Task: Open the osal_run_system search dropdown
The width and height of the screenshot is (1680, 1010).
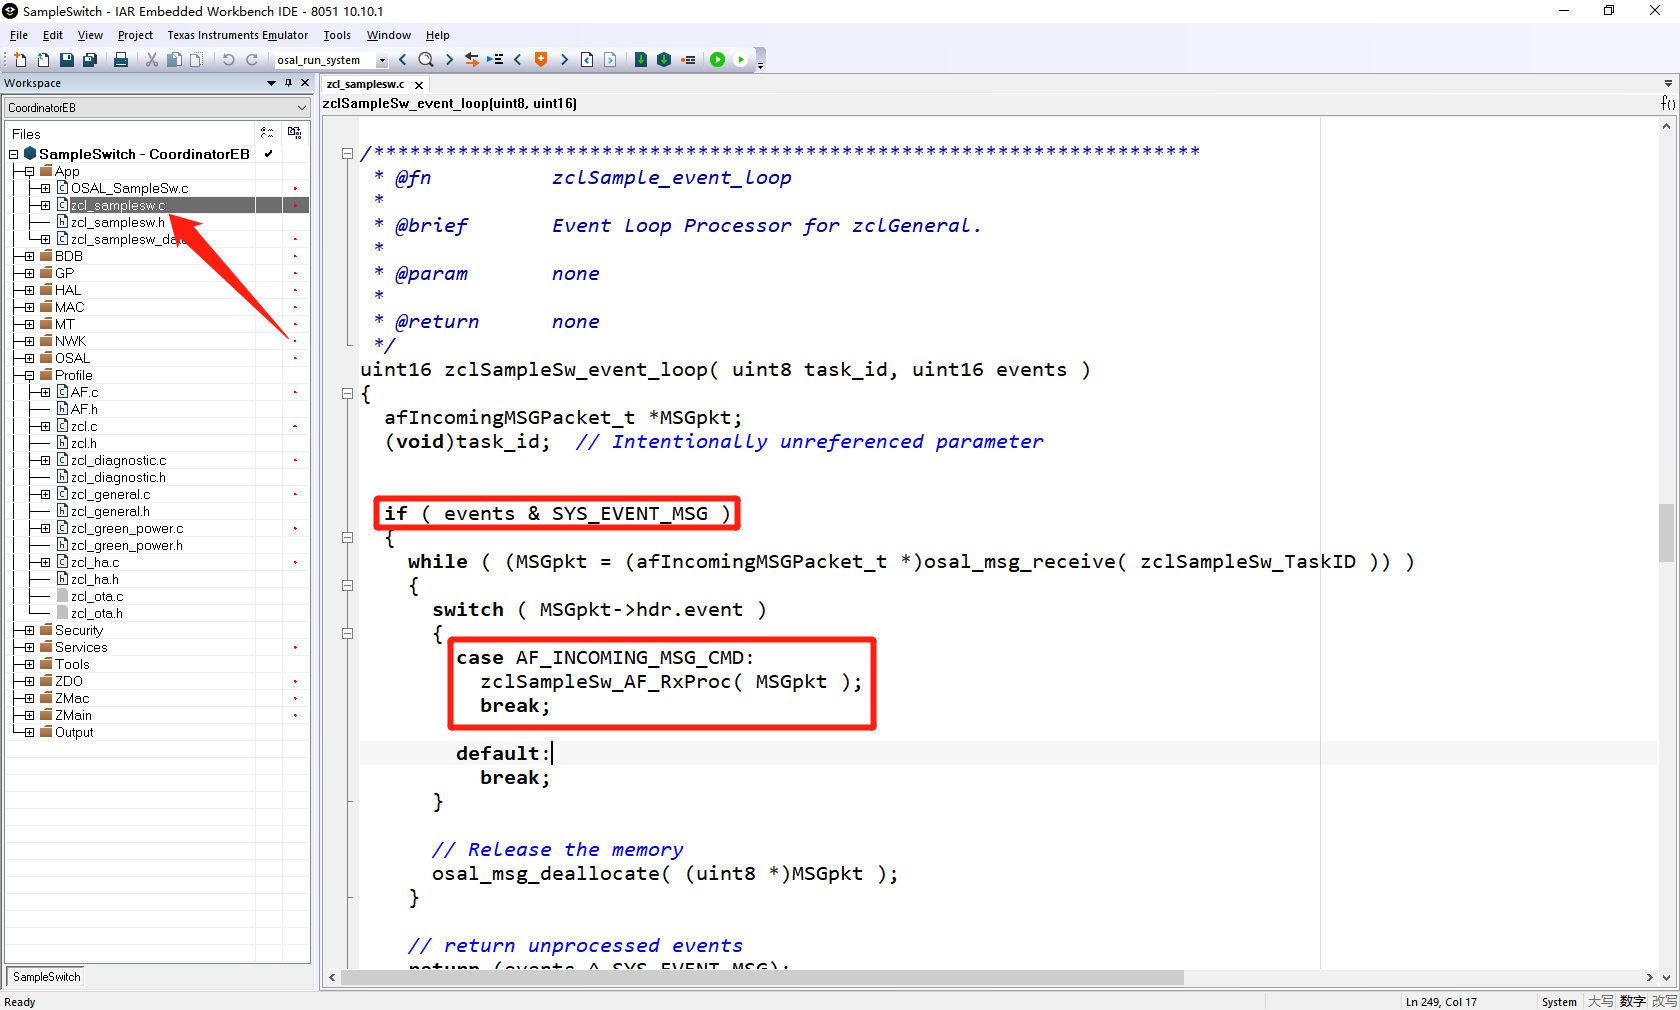Action: click(382, 60)
